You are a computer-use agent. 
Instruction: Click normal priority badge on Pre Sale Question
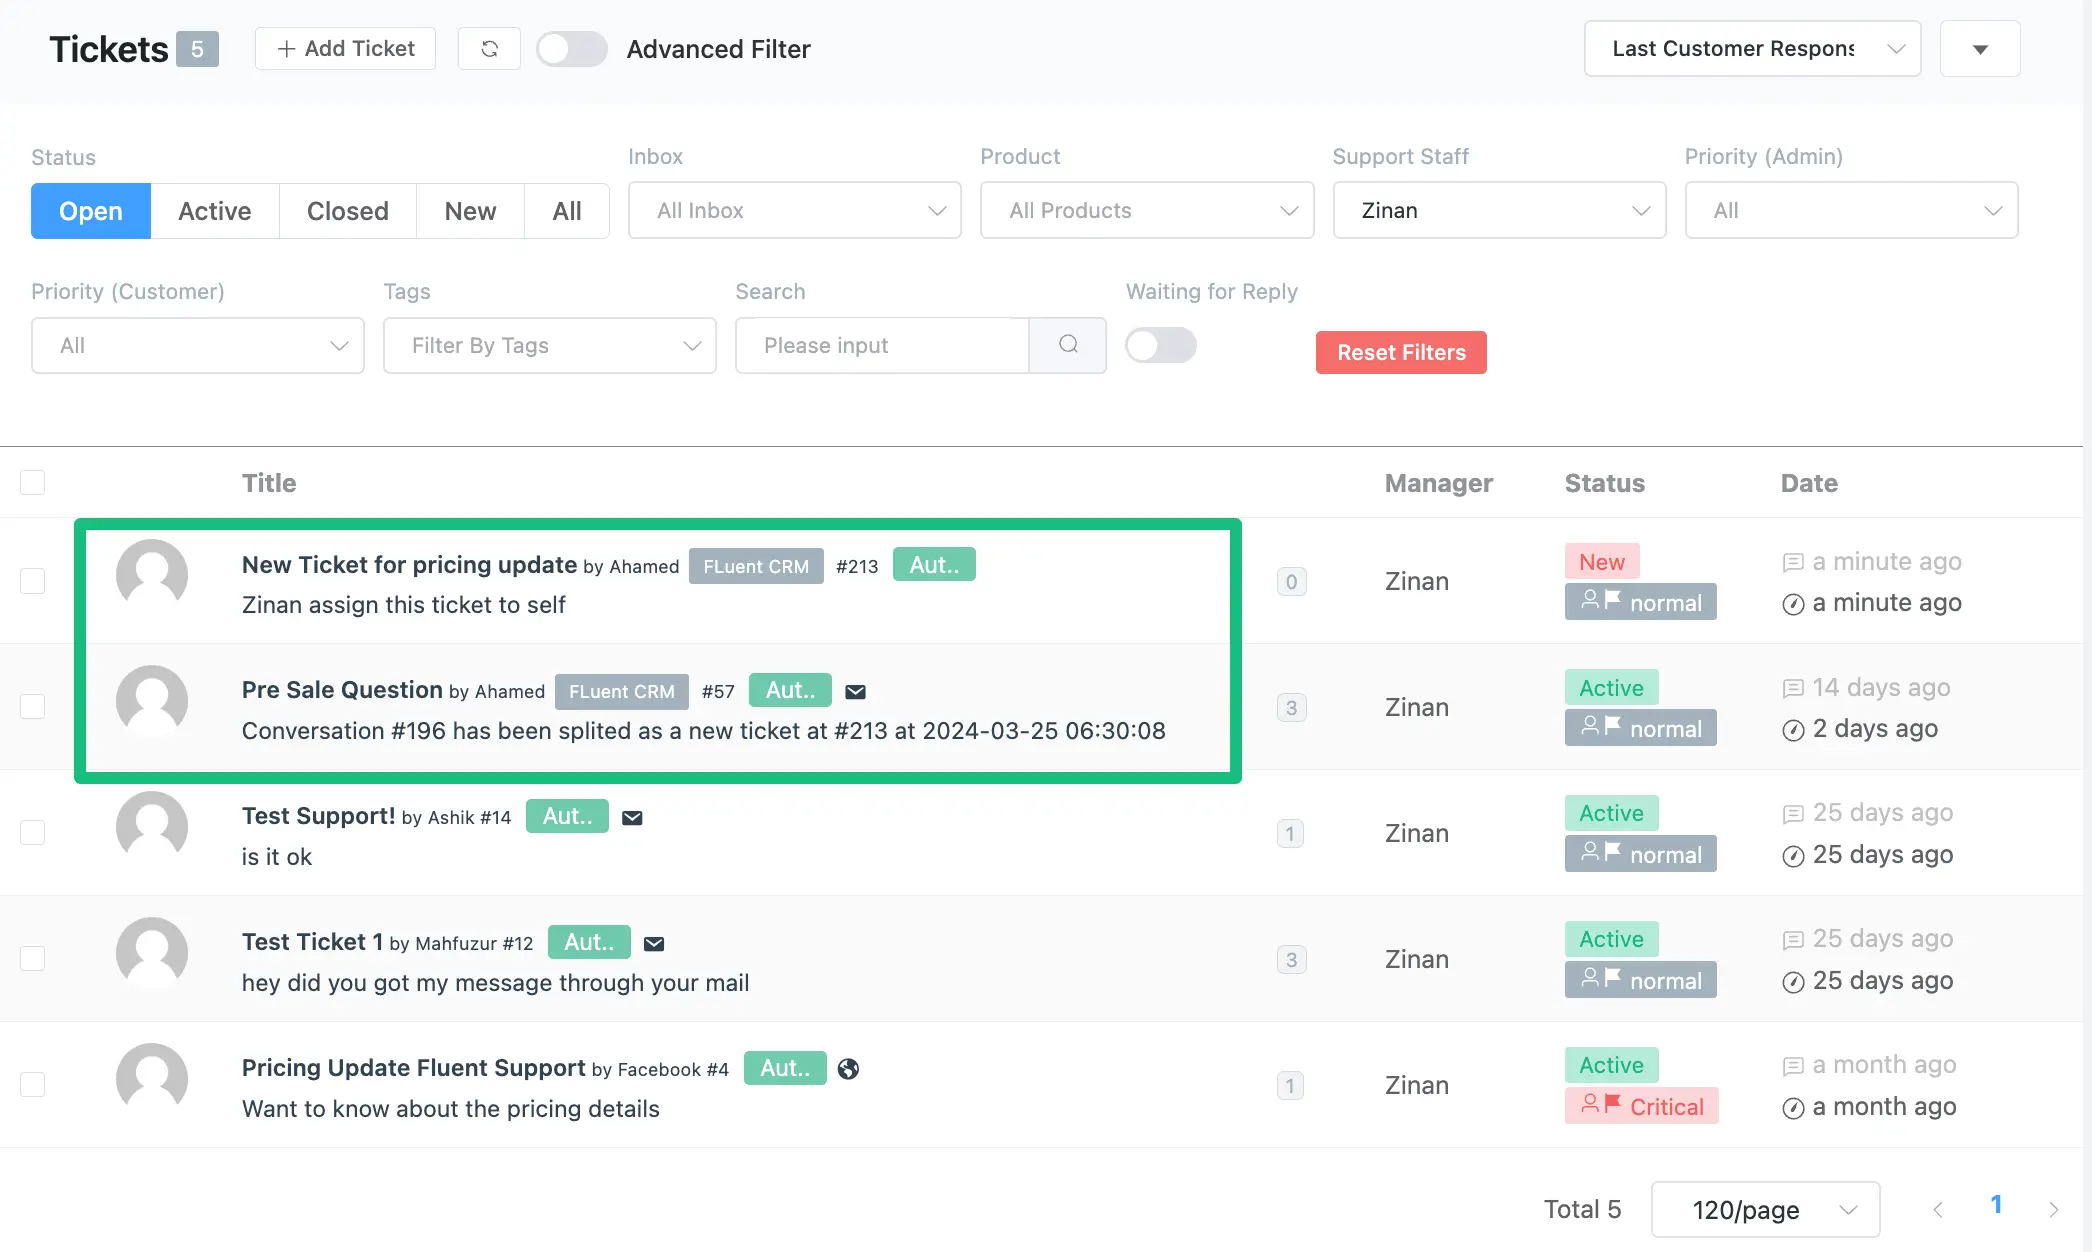tap(1641, 728)
